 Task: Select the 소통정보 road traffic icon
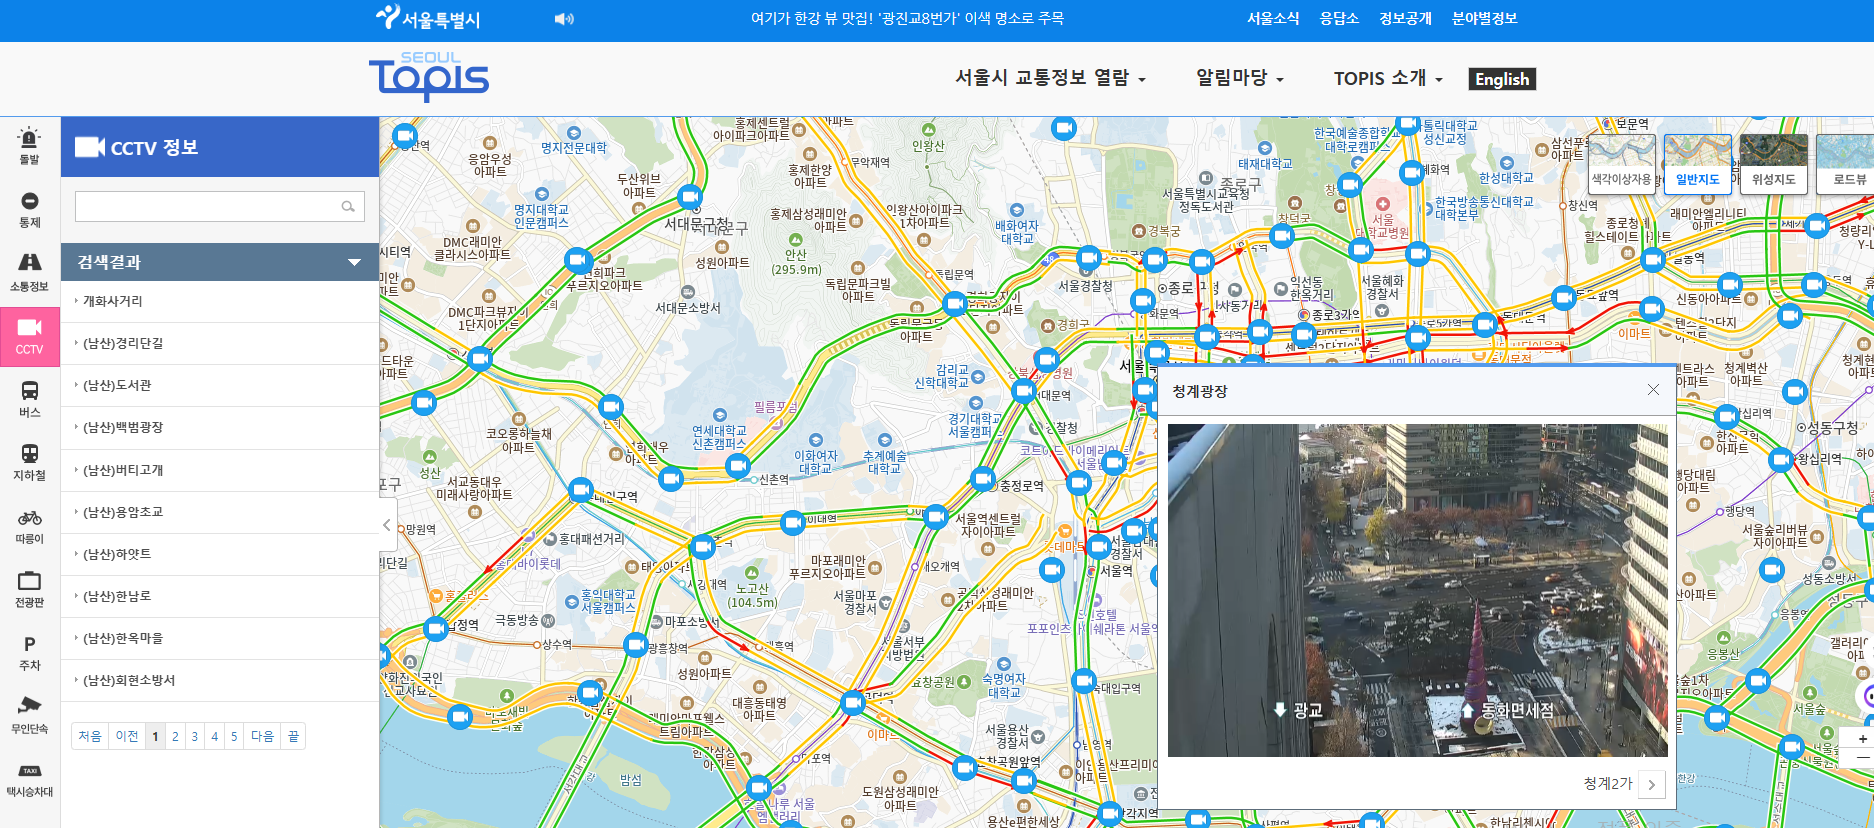tap(29, 273)
